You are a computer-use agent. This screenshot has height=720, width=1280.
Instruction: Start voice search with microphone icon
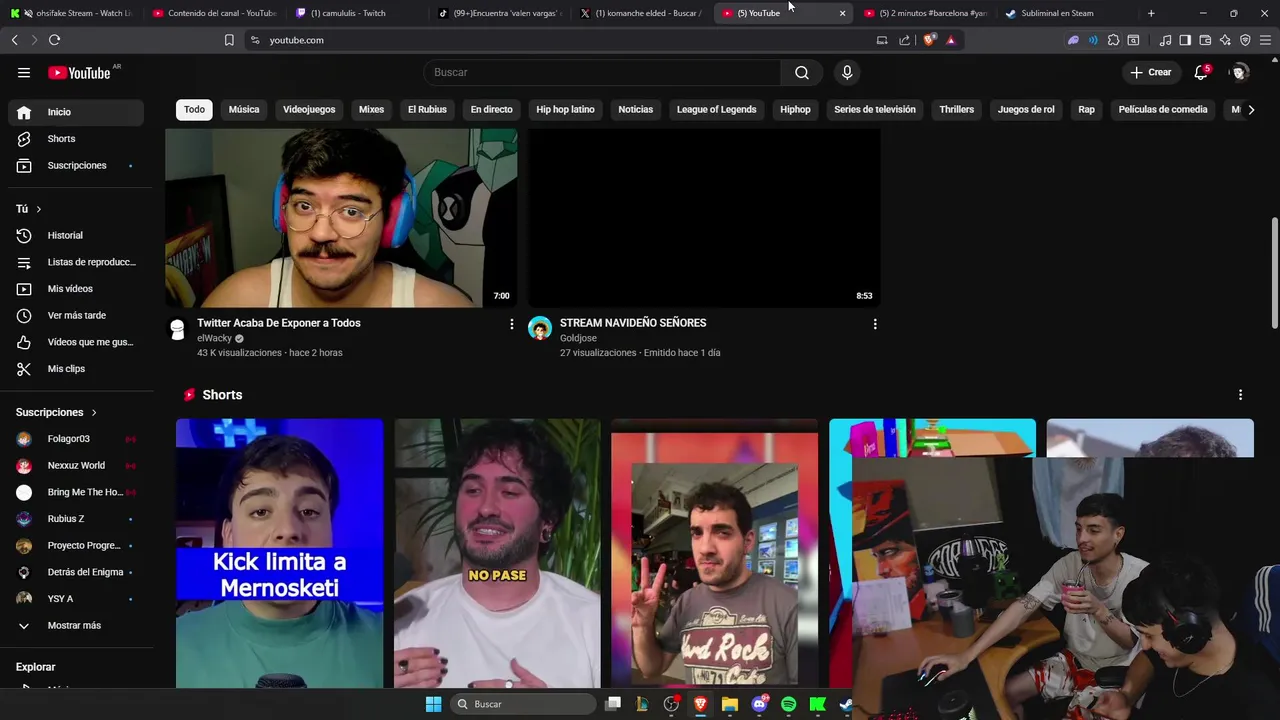847,72
